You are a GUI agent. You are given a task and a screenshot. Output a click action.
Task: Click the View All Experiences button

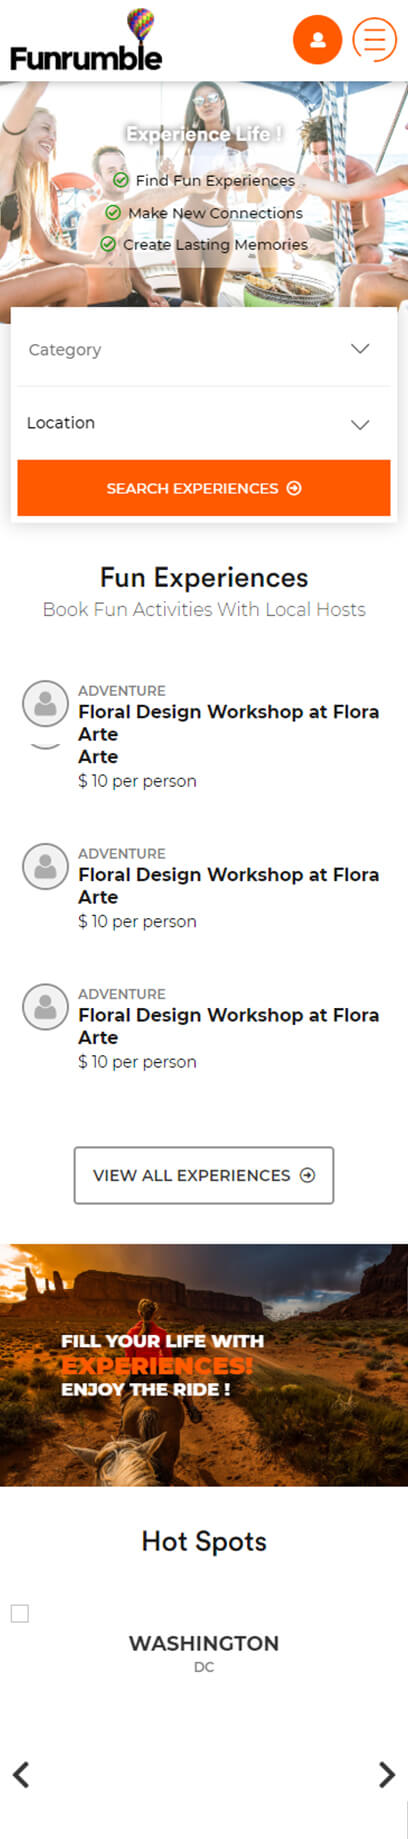click(x=203, y=1175)
